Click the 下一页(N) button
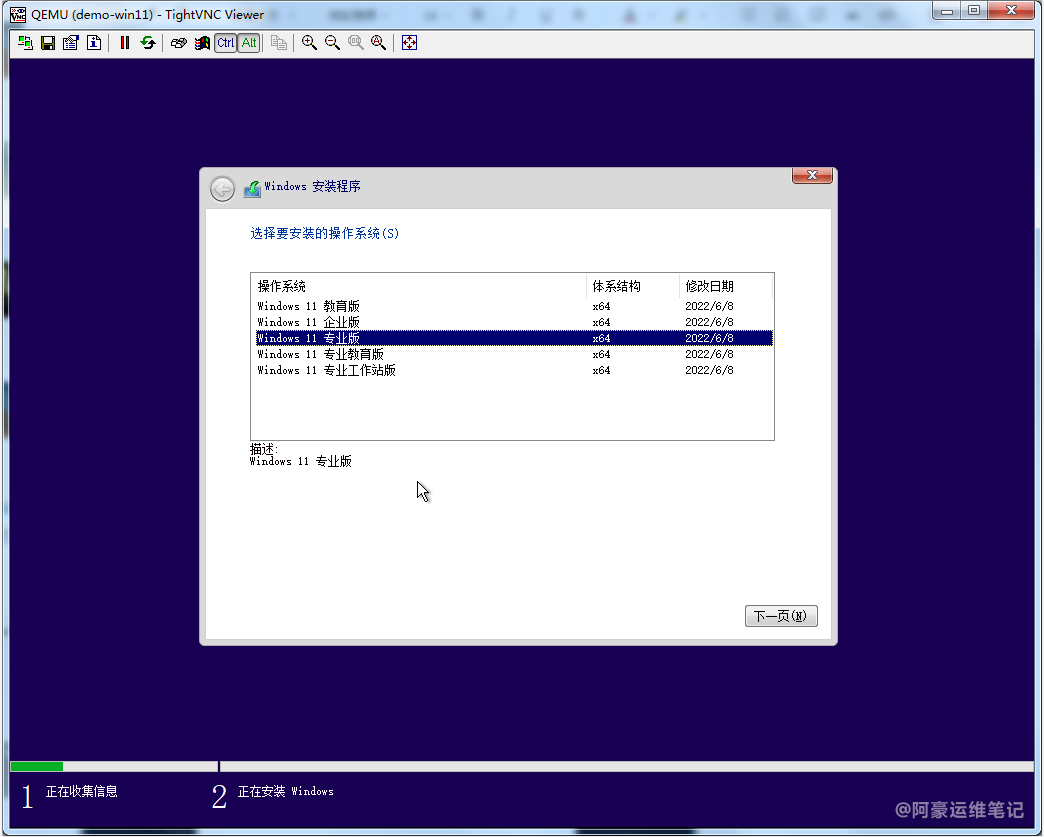 (781, 616)
